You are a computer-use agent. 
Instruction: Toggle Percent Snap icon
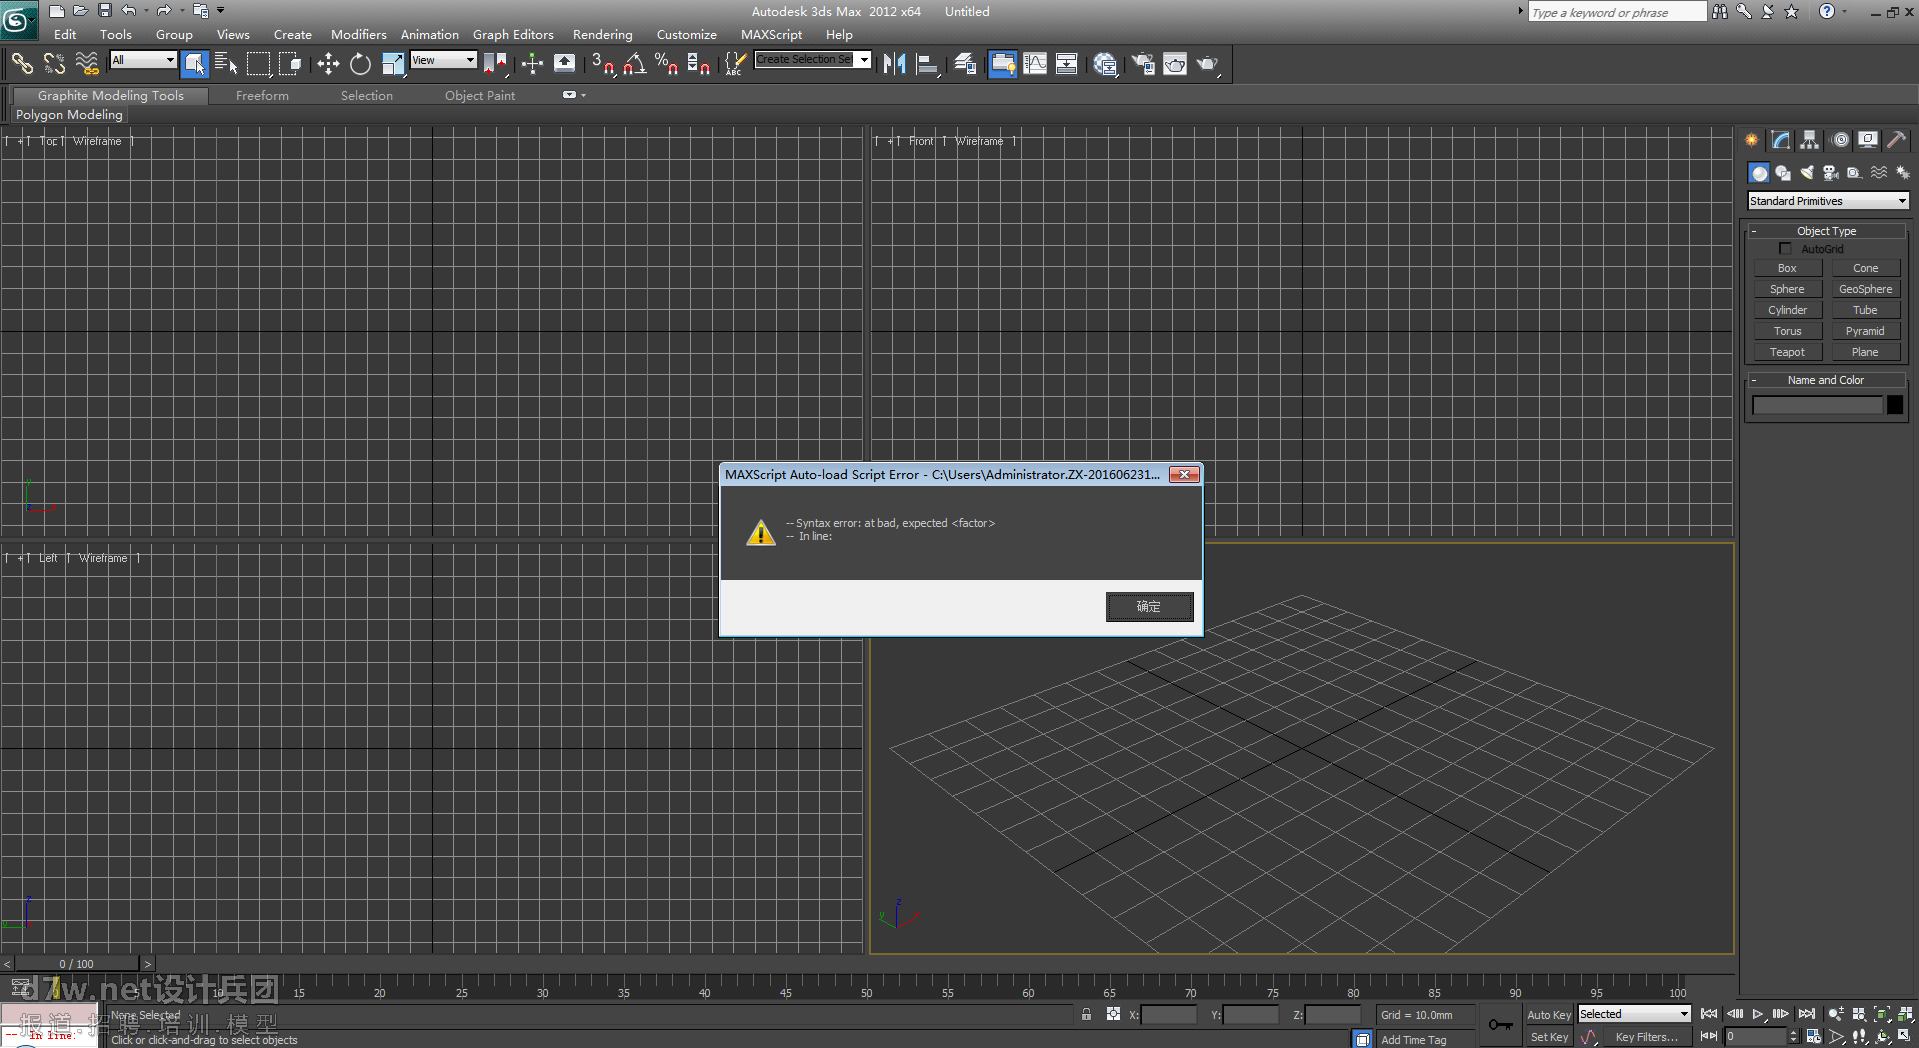666,64
